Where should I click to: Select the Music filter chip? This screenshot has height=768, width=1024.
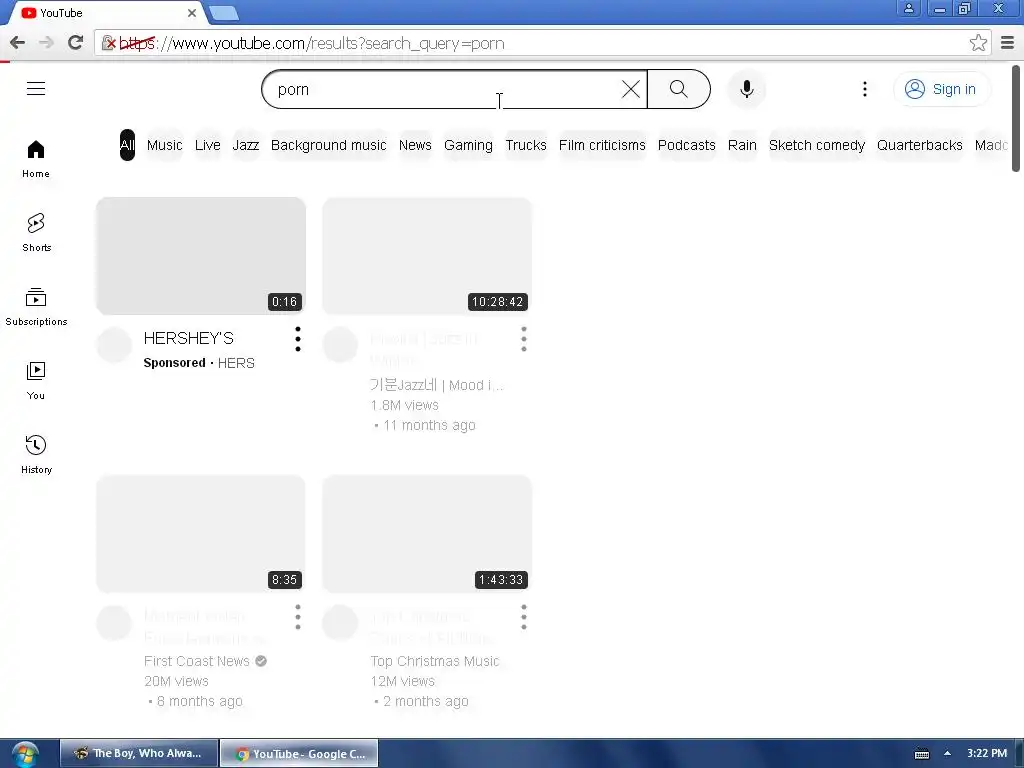tap(165, 145)
